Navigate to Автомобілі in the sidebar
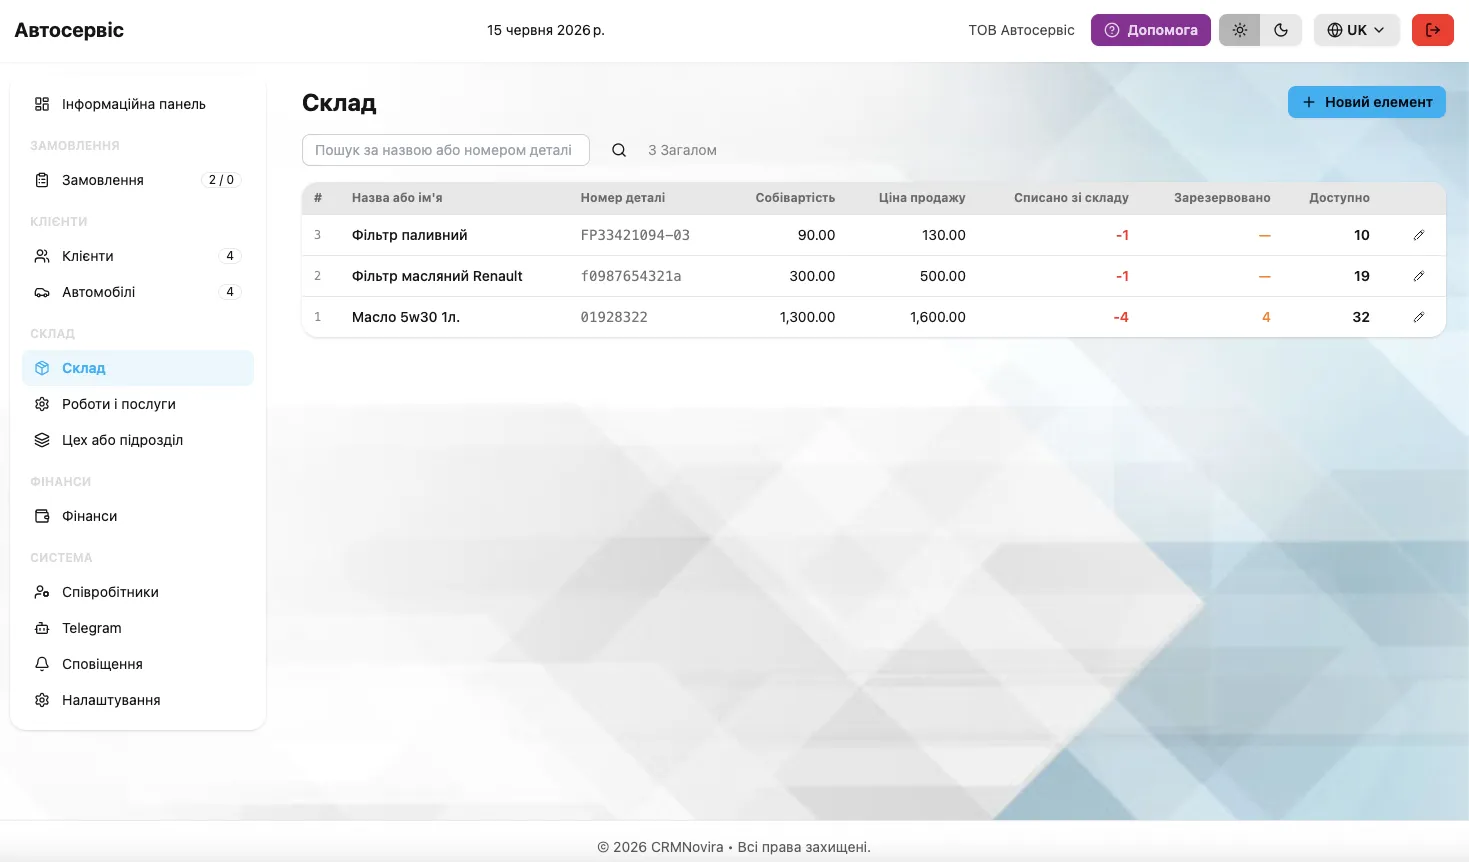 point(138,292)
